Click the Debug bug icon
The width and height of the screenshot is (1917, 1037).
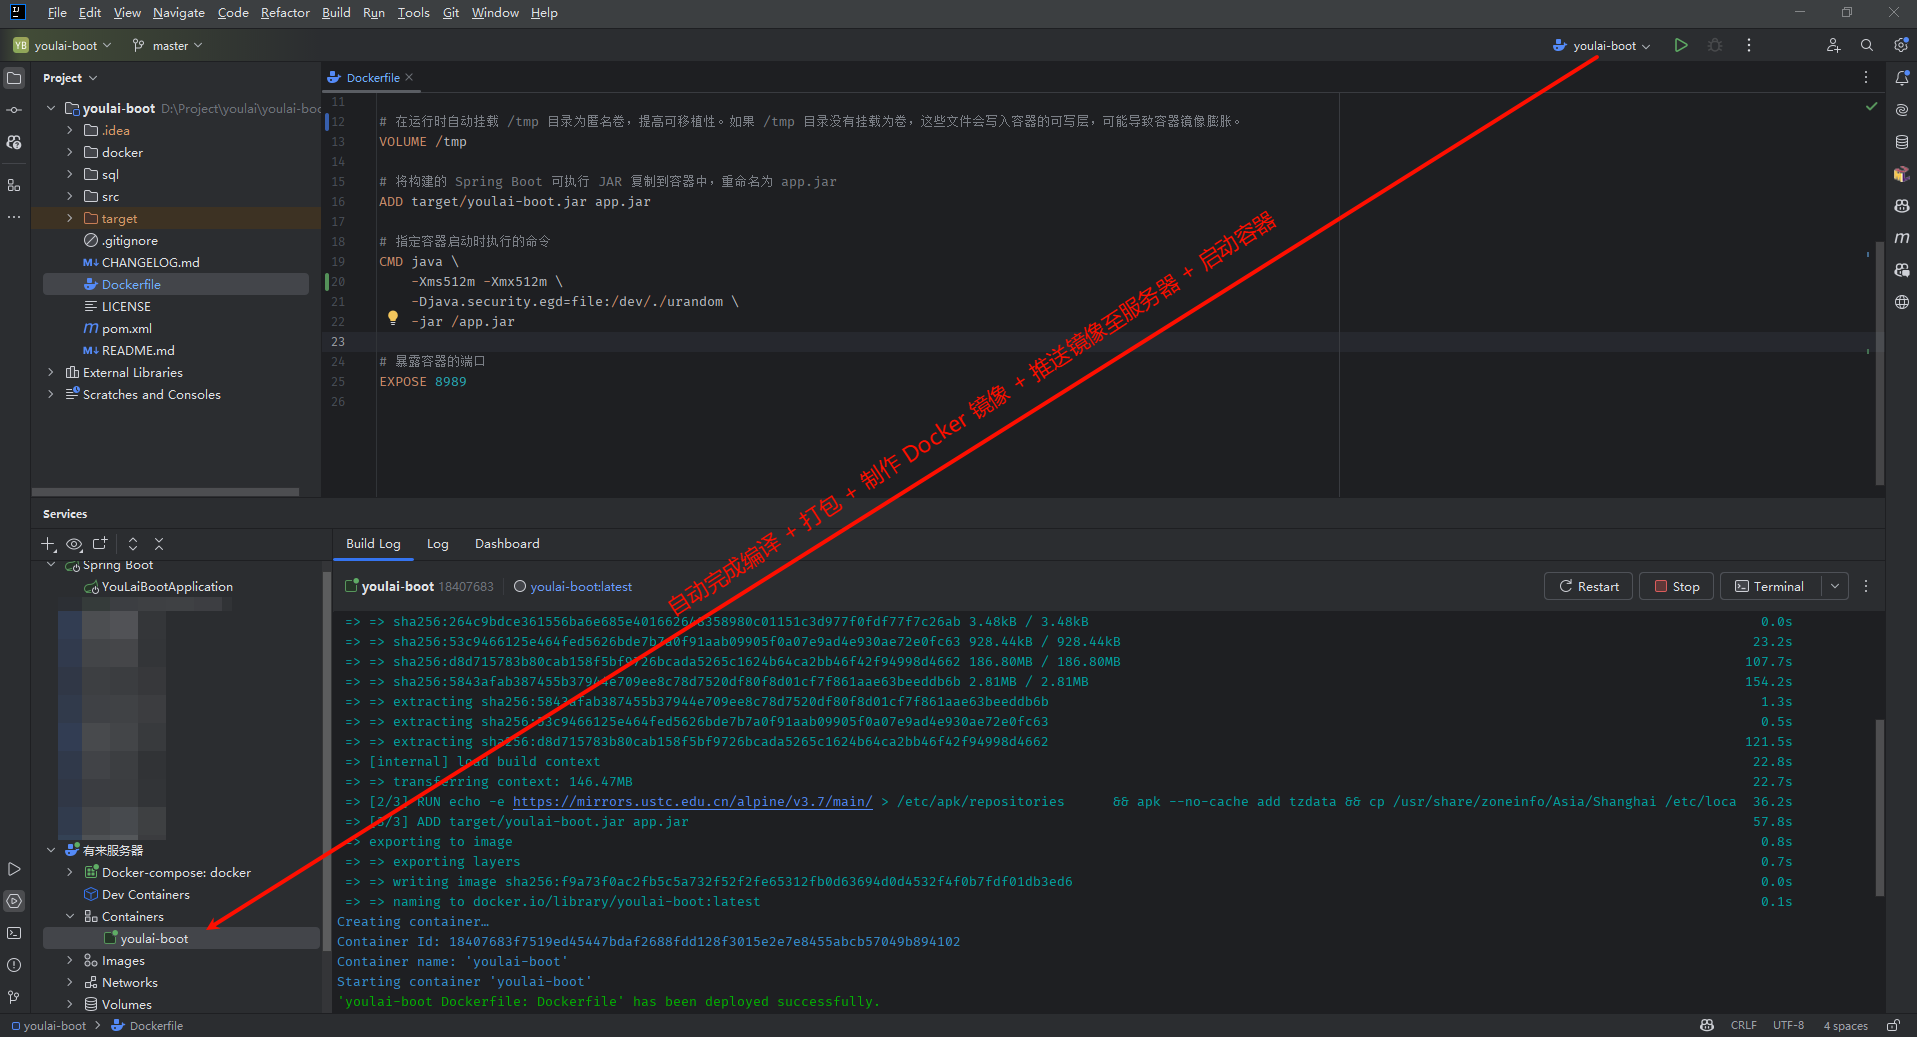[x=1715, y=45]
